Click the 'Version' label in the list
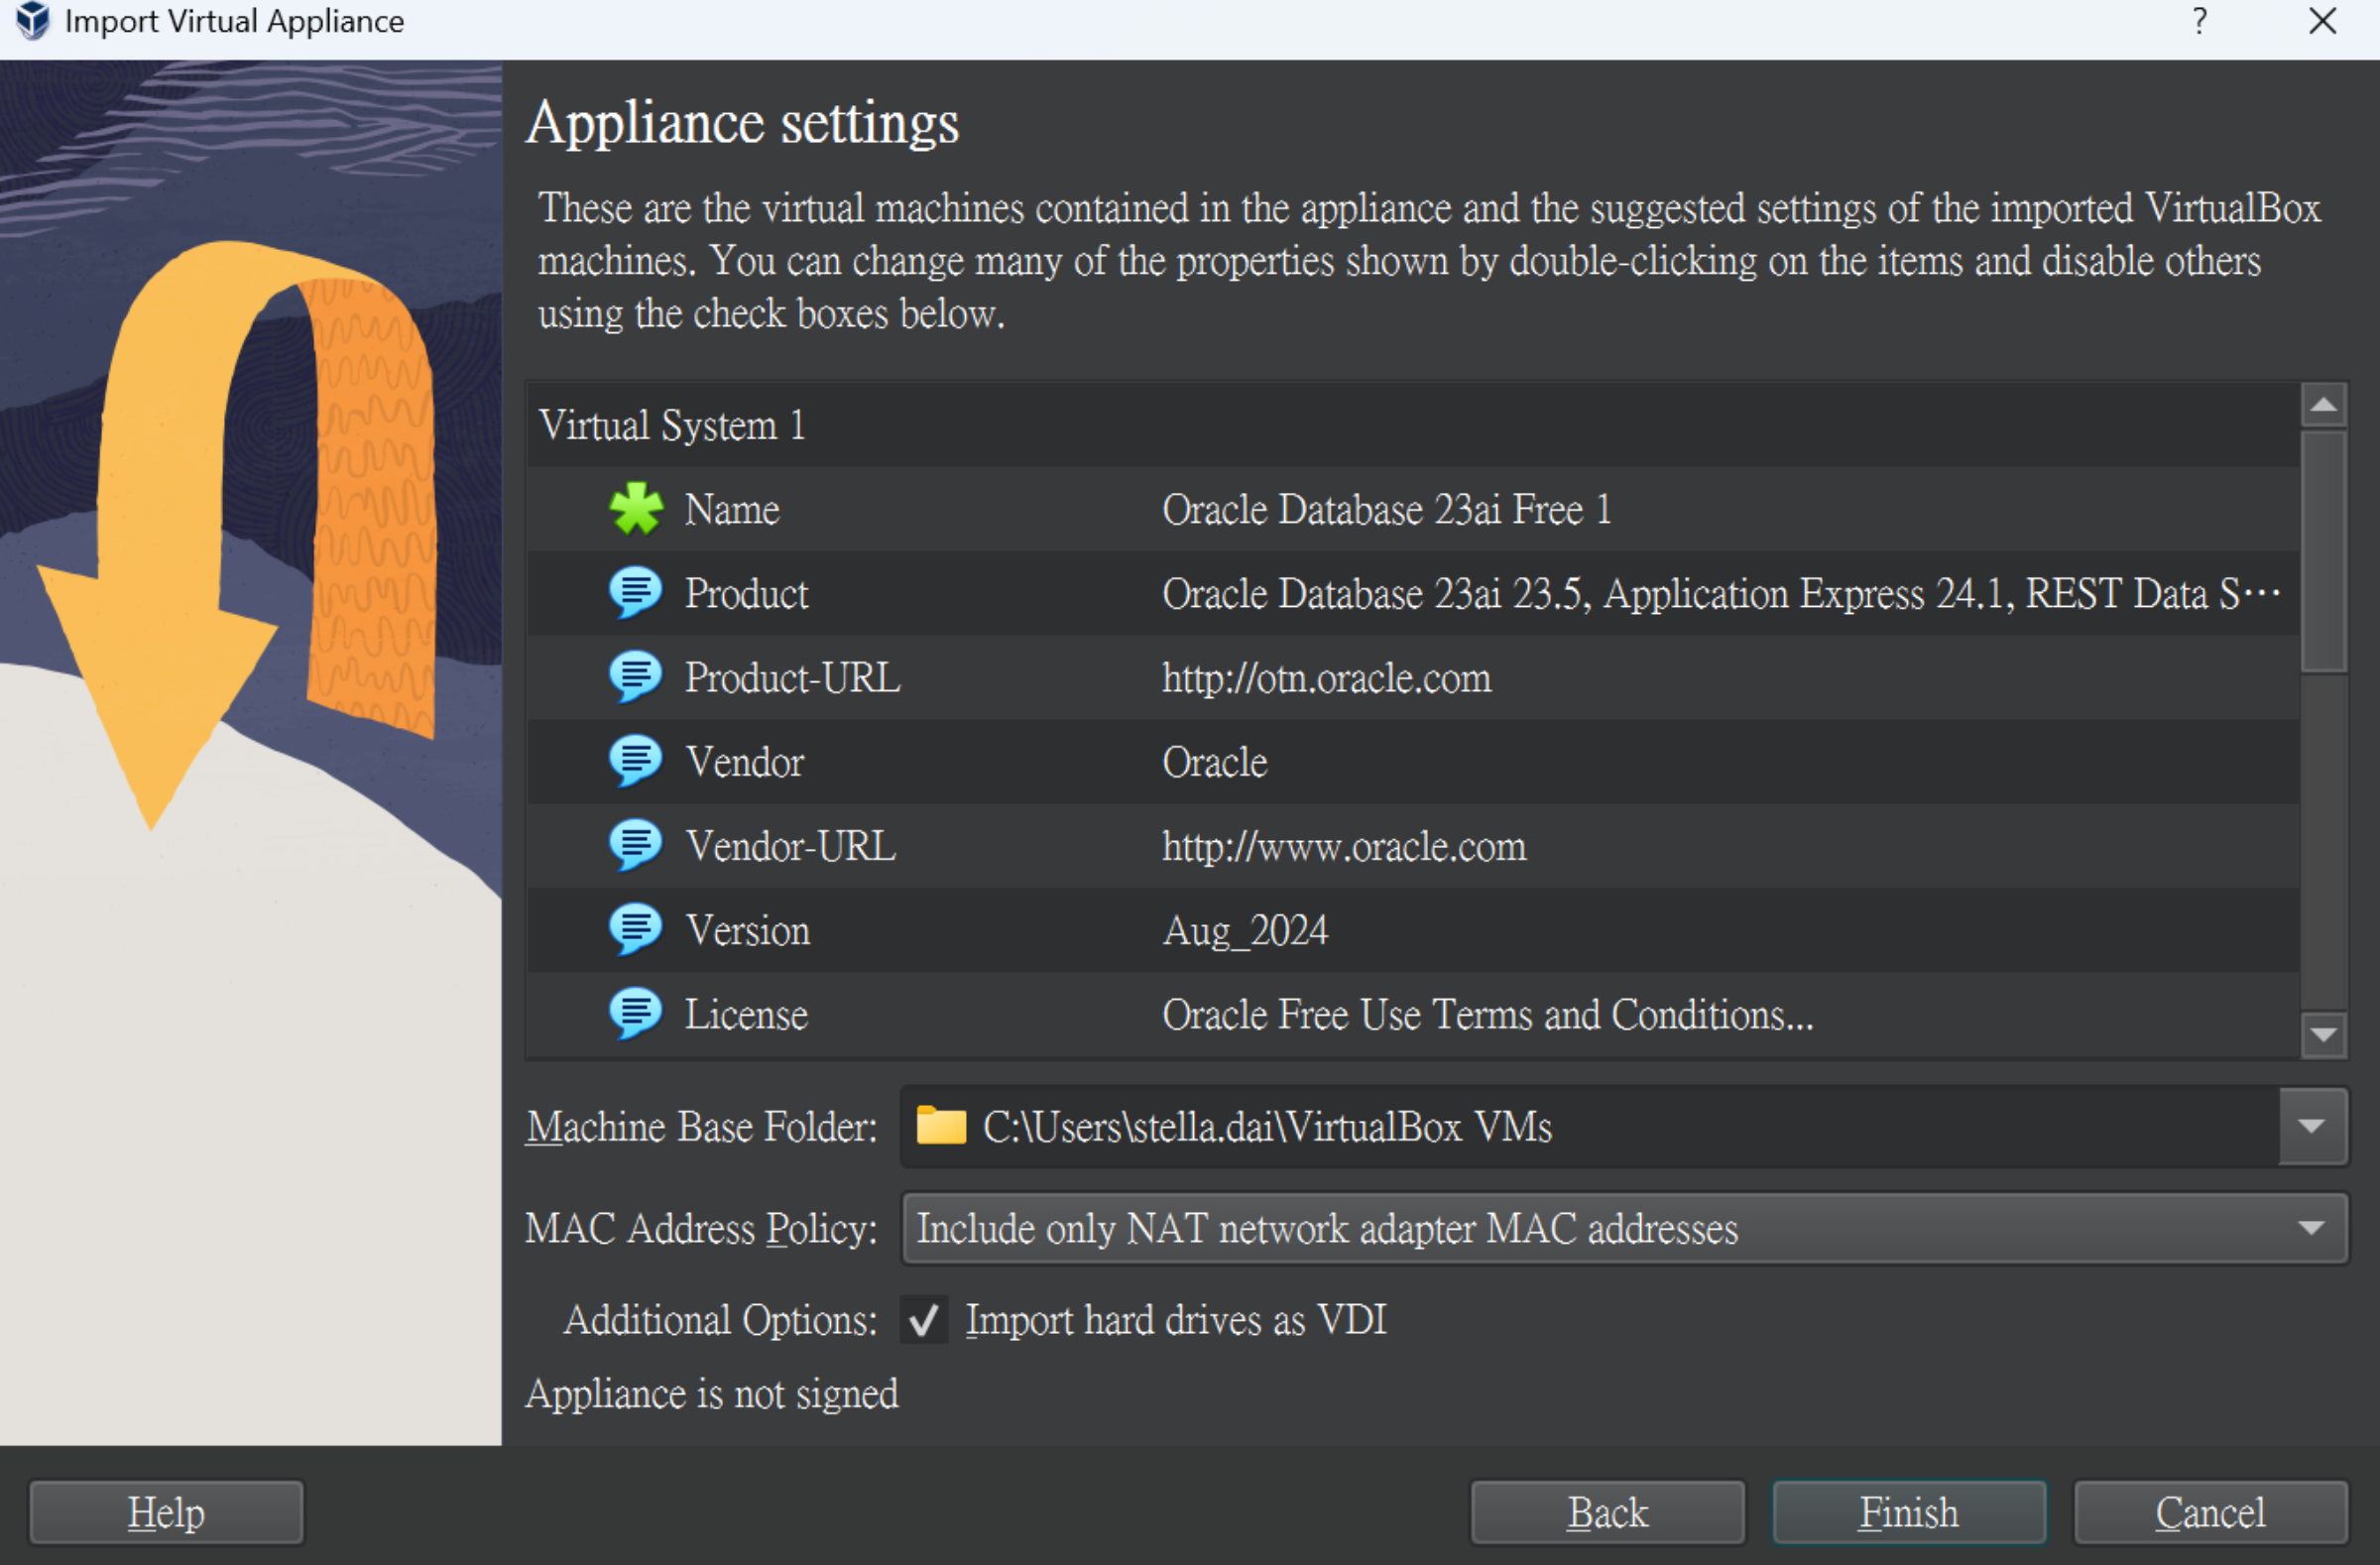Image resolution: width=2380 pixels, height=1565 pixels. 748,930
